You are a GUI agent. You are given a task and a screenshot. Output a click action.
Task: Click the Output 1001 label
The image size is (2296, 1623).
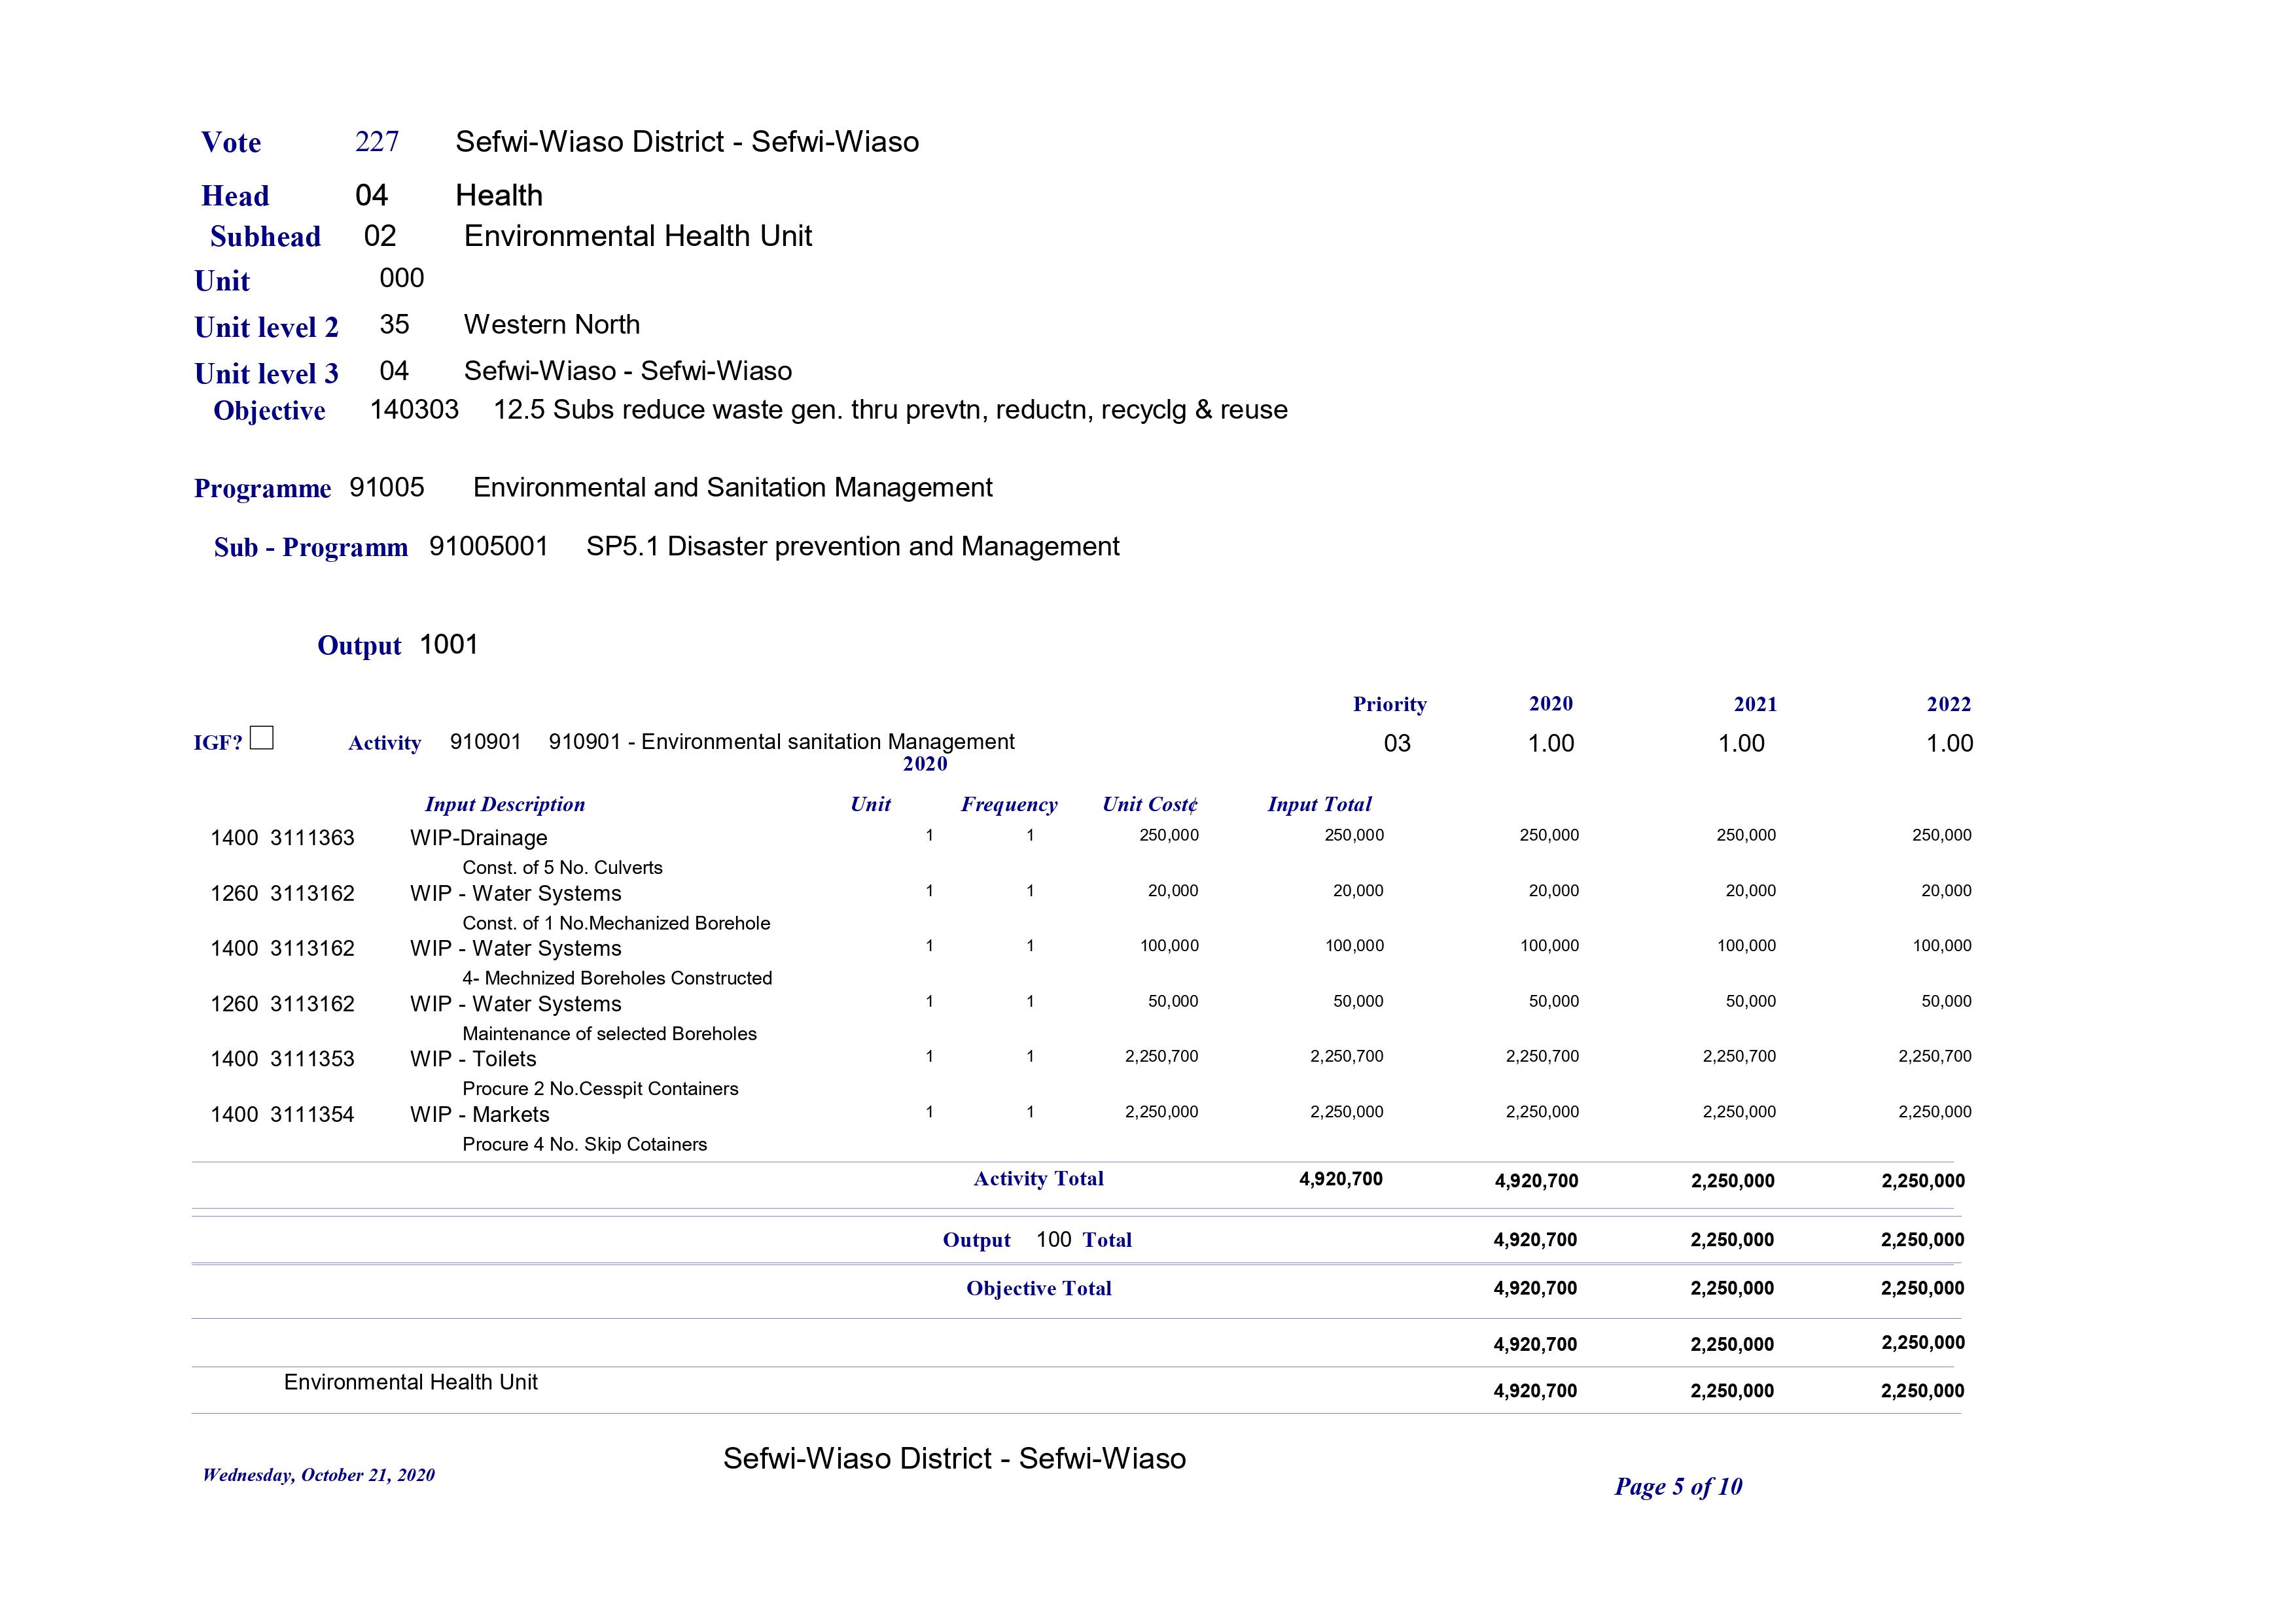(x=397, y=645)
